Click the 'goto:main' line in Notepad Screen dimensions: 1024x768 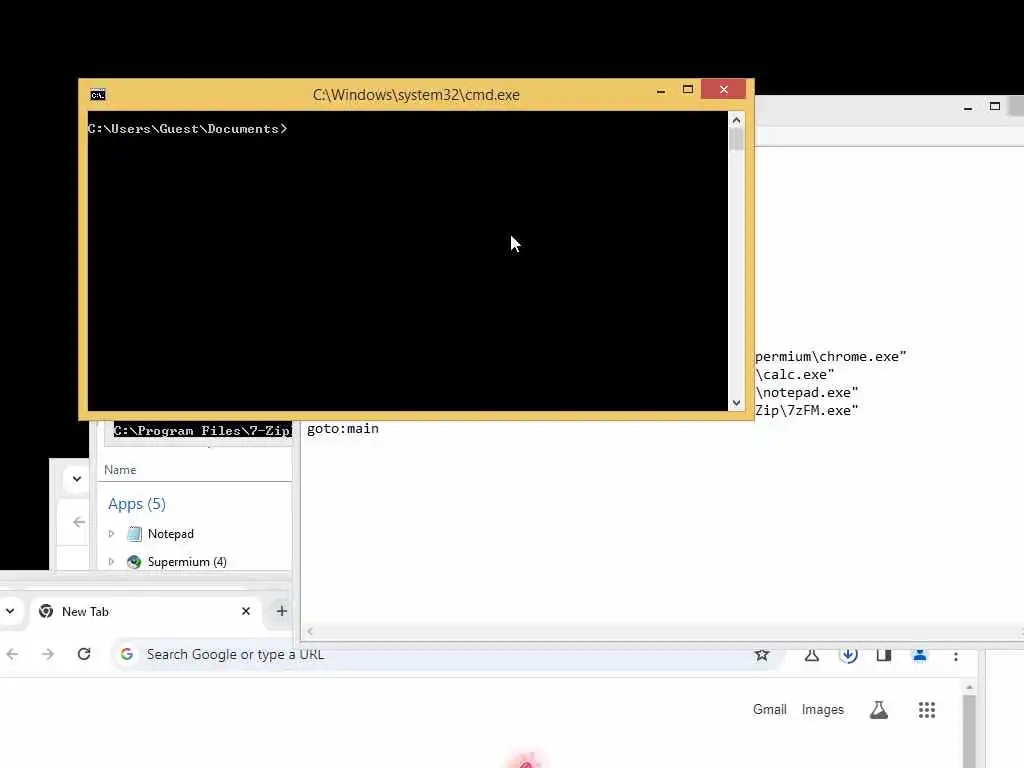[343, 429]
